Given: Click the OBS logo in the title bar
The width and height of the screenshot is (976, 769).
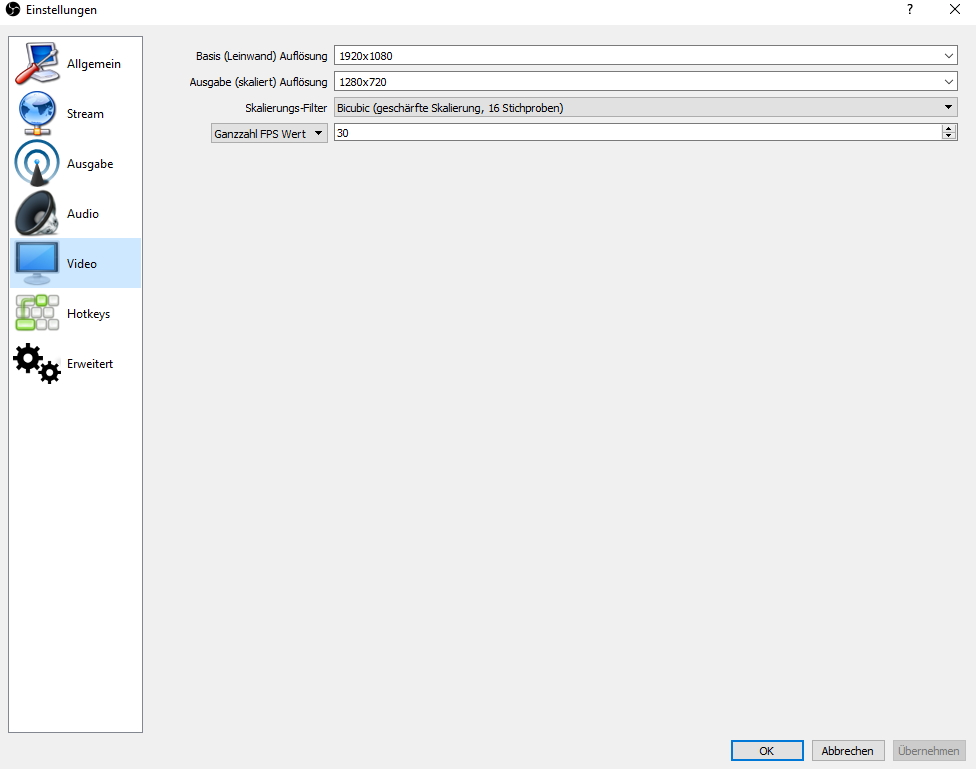Looking at the screenshot, I should 13,10.
